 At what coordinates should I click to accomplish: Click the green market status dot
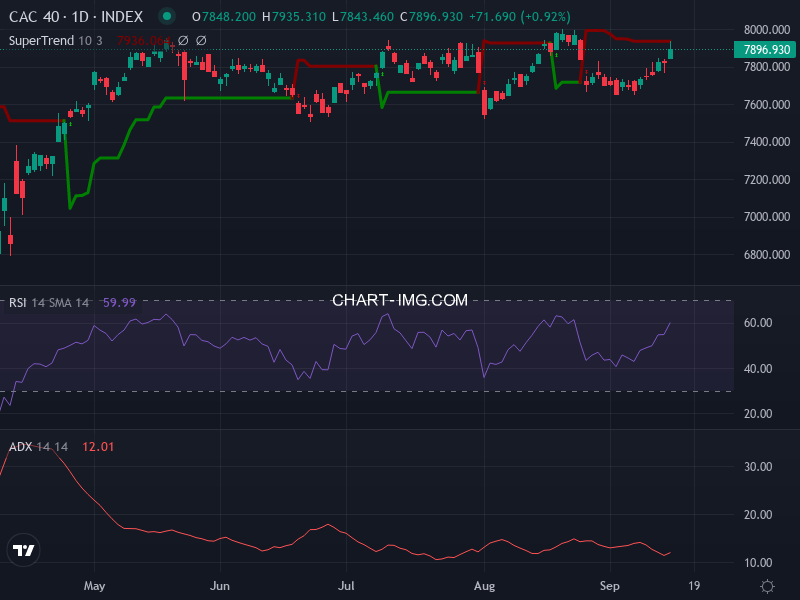tap(167, 17)
